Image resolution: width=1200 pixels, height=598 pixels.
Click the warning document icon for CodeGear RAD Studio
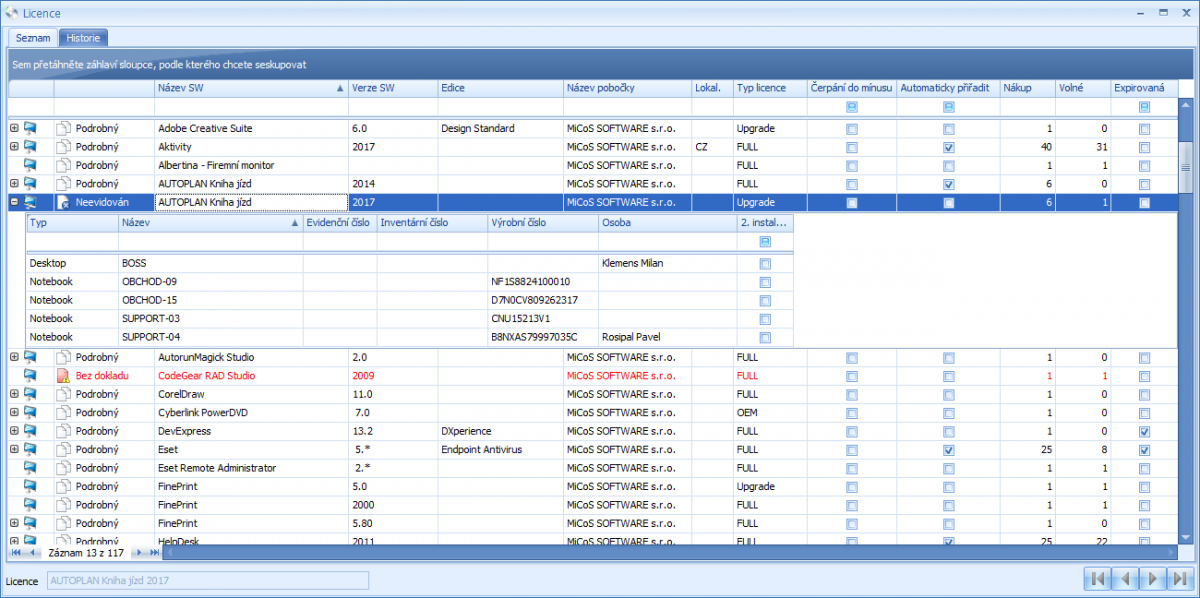pos(64,376)
